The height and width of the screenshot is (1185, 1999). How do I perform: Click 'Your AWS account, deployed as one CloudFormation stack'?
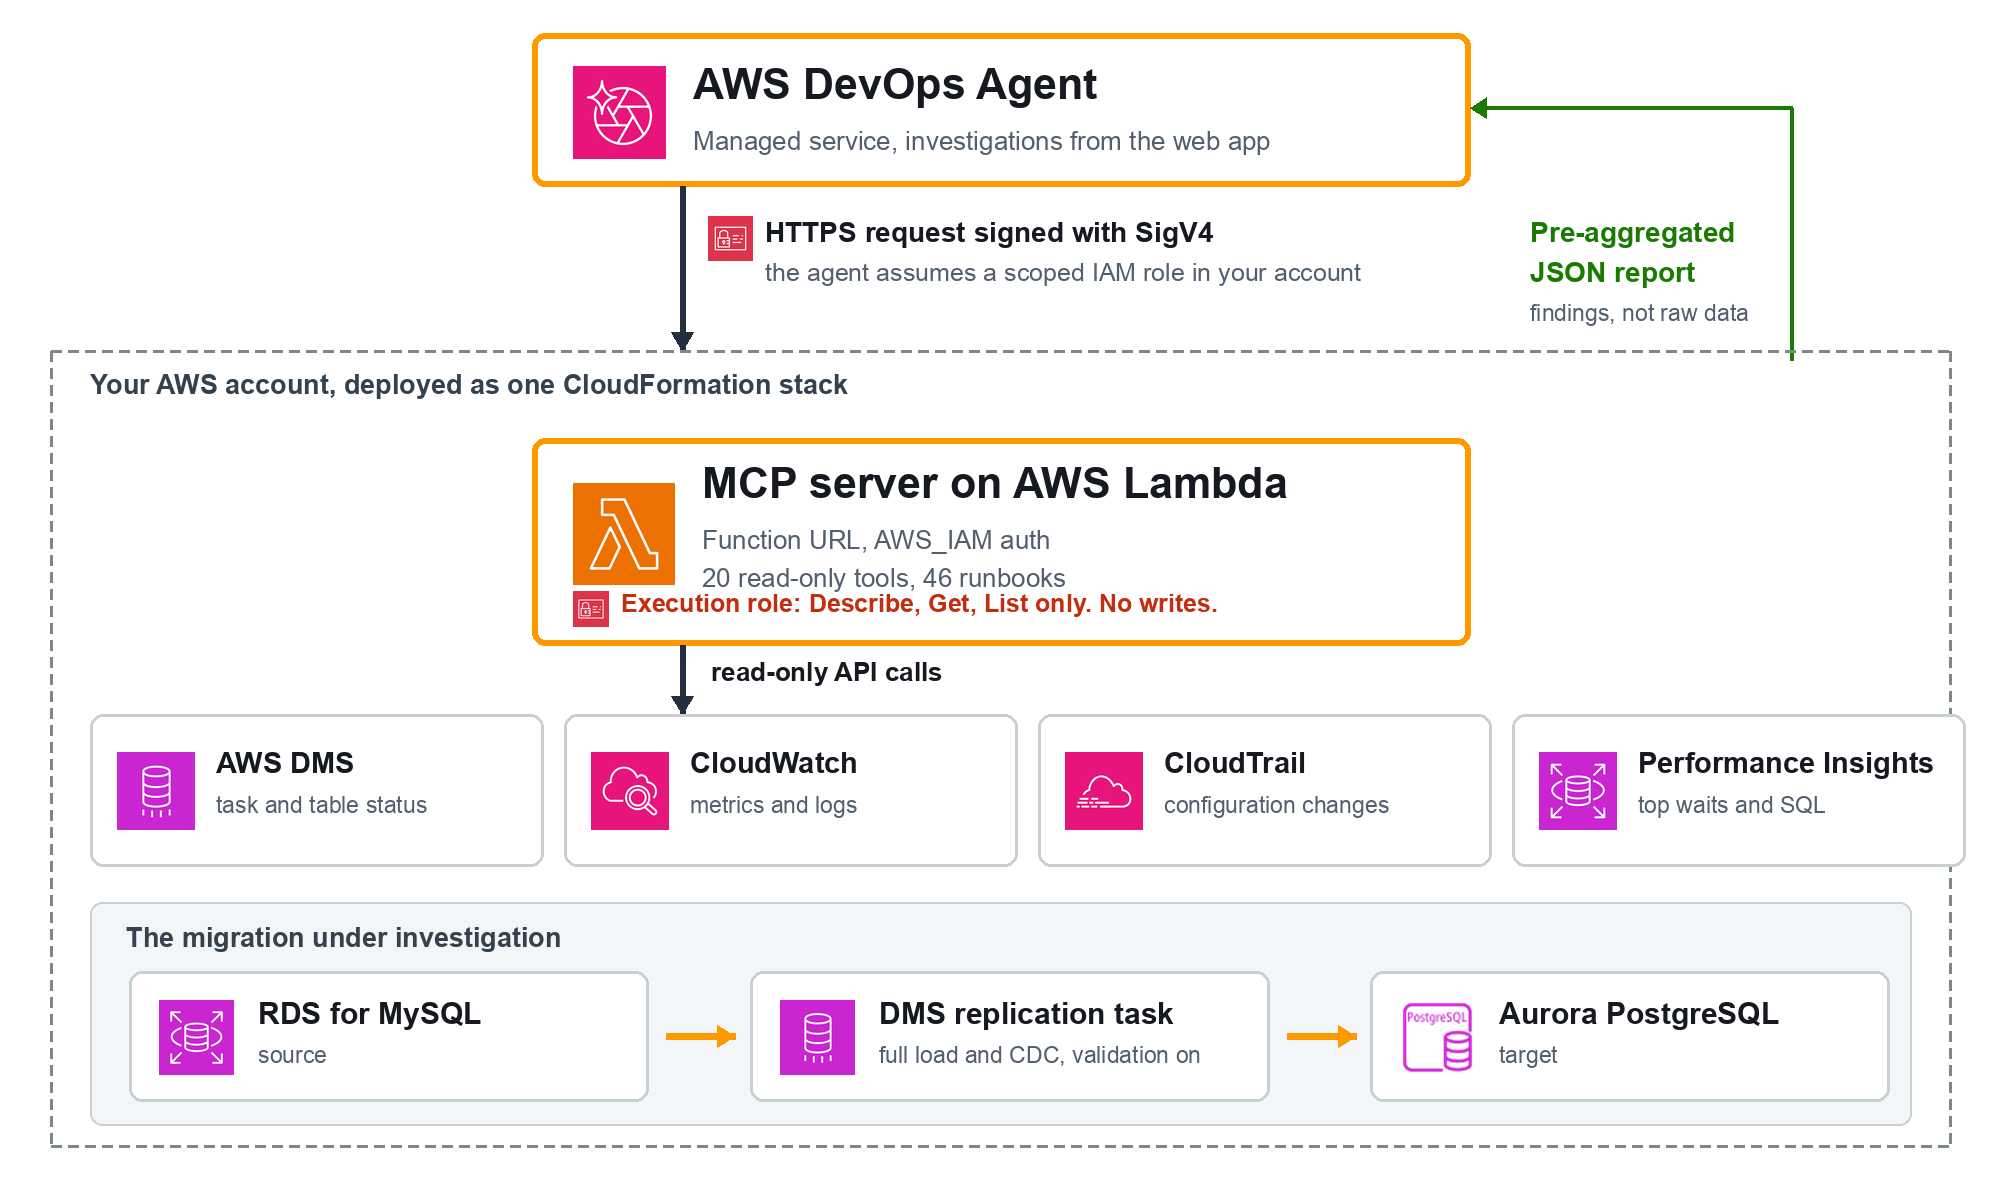coord(469,385)
